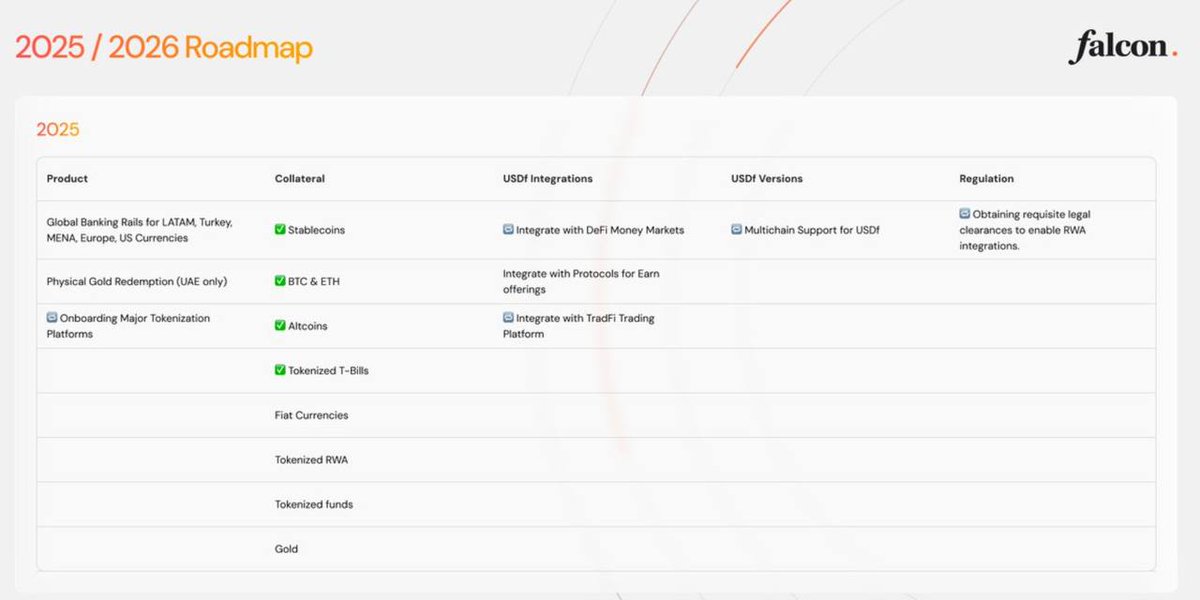Click the Product column header
Screen dimensions: 1200x600
tap(67, 179)
